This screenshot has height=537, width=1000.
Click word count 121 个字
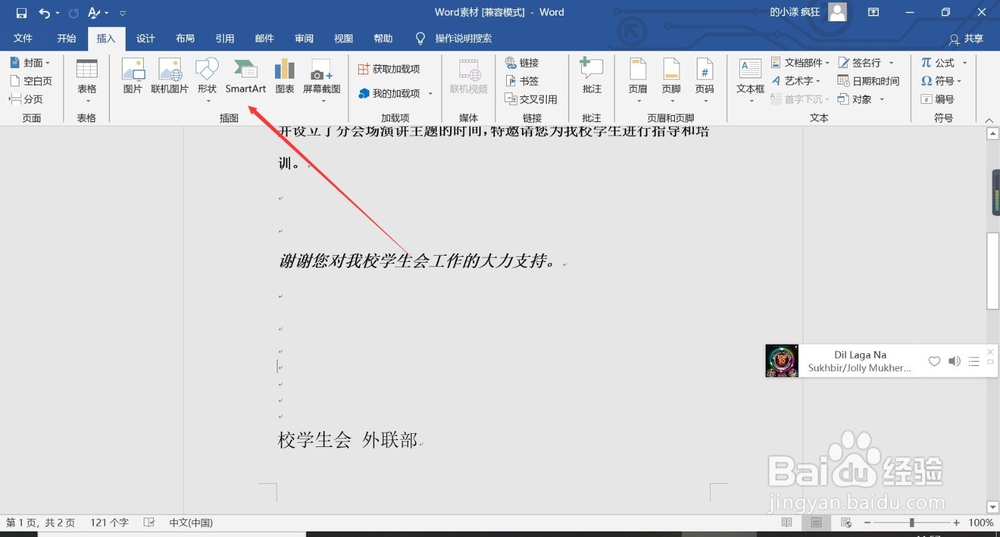(110, 522)
